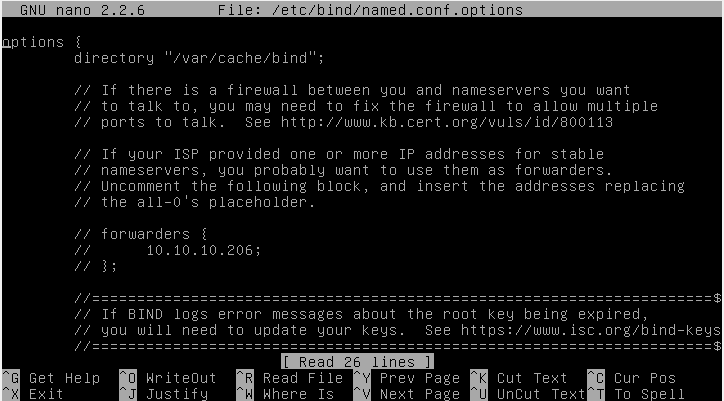This screenshot has height=401, width=724.
Task: Click the ^V Next Page shortcut
Action: (x=406, y=394)
